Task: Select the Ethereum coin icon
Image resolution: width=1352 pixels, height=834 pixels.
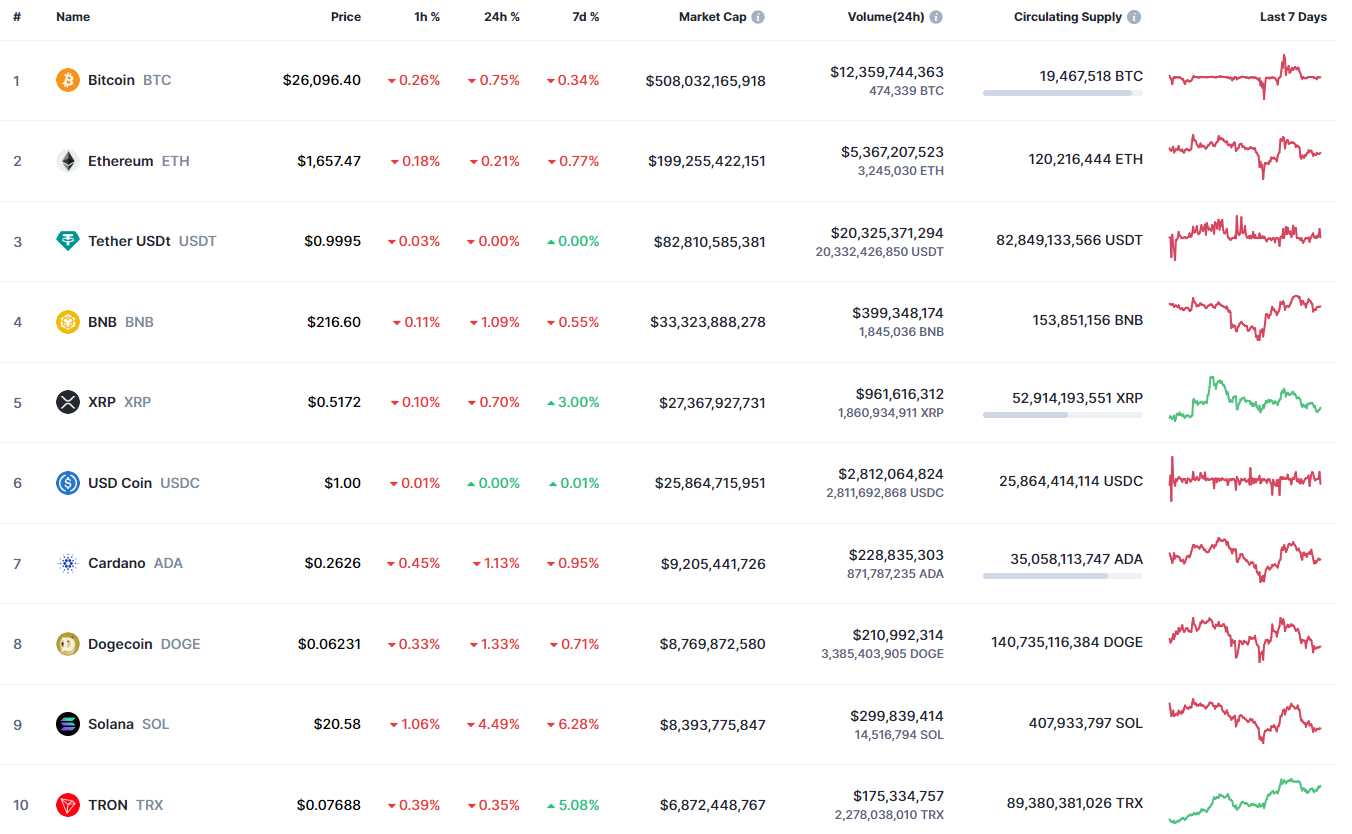Action: coord(67,161)
